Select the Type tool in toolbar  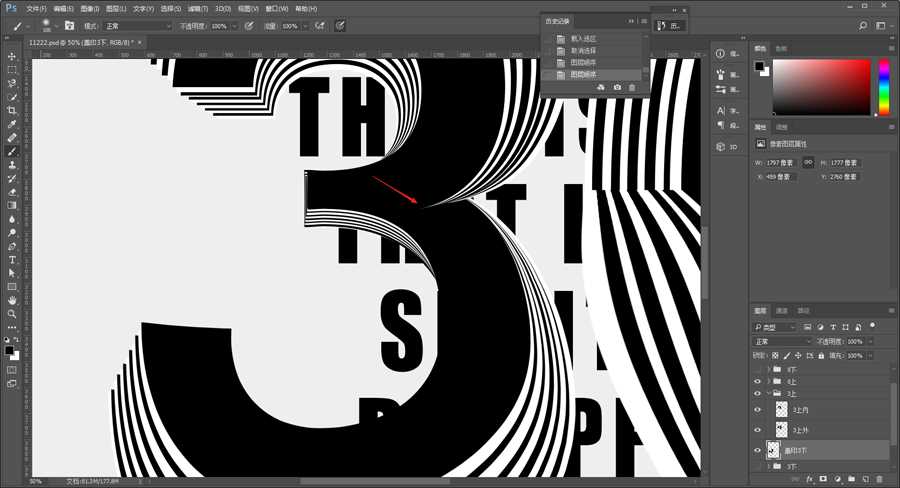(x=12, y=259)
